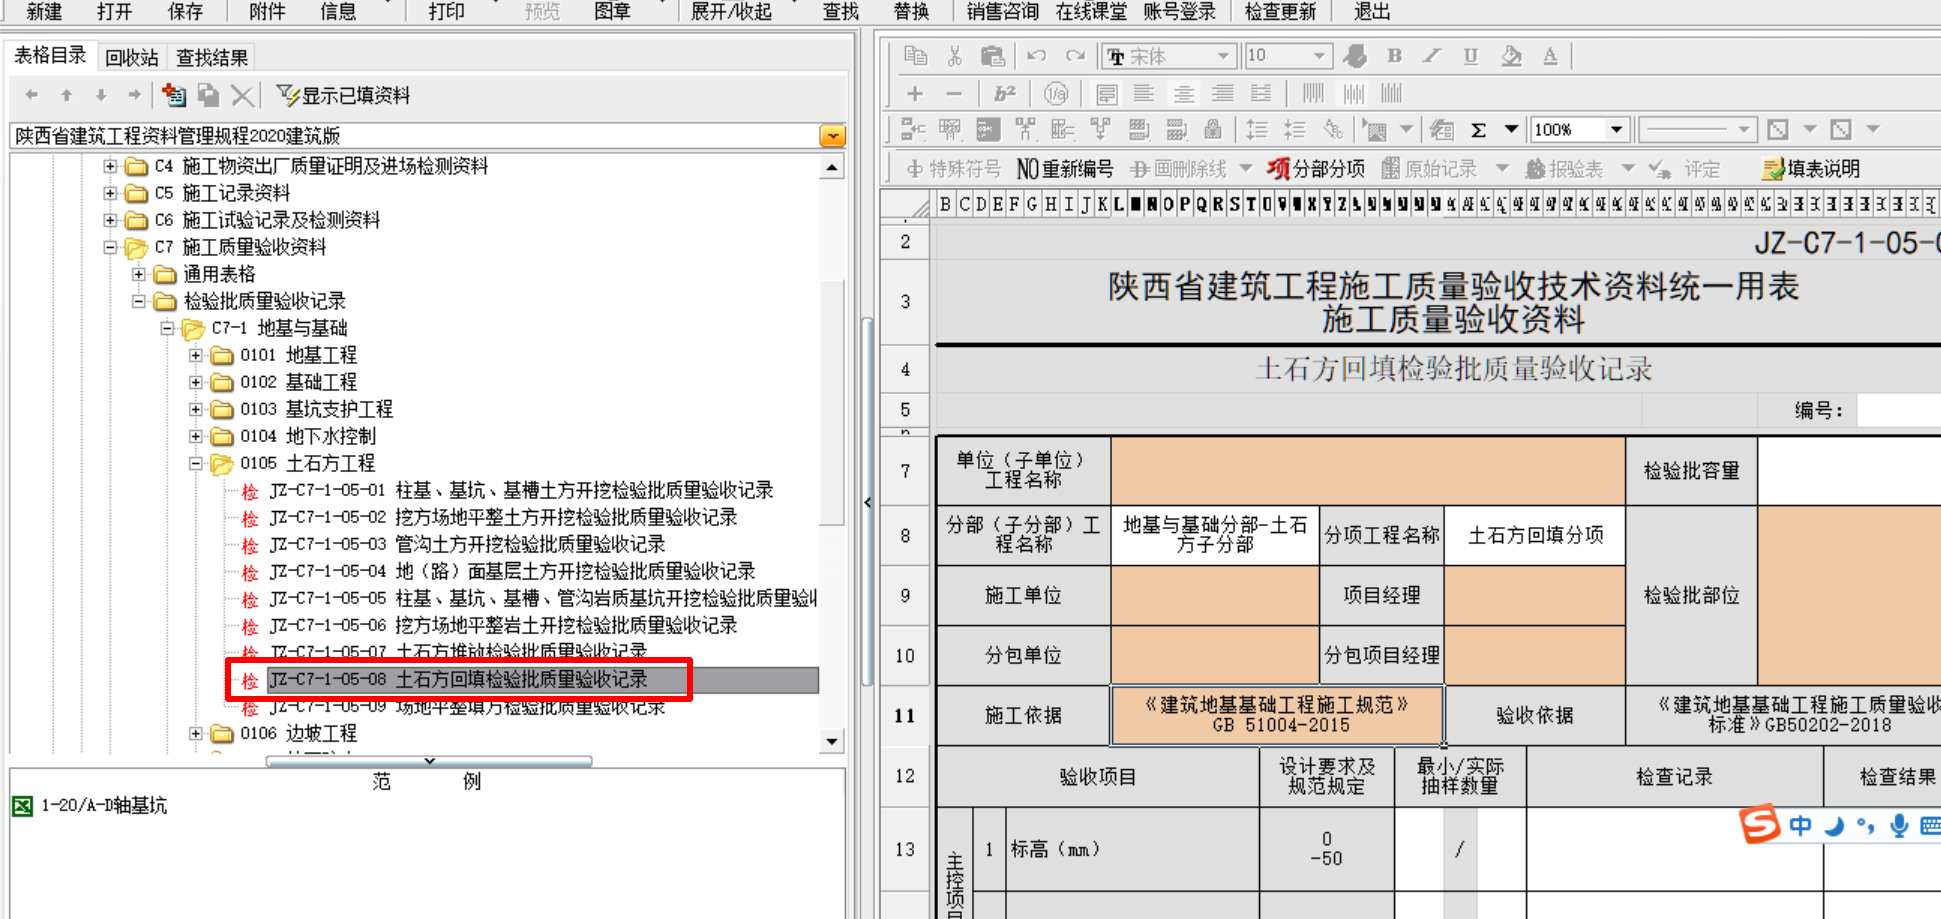Click the format painter brush icon
This screenshot has width=1941, height=919.
point(1355,56)
